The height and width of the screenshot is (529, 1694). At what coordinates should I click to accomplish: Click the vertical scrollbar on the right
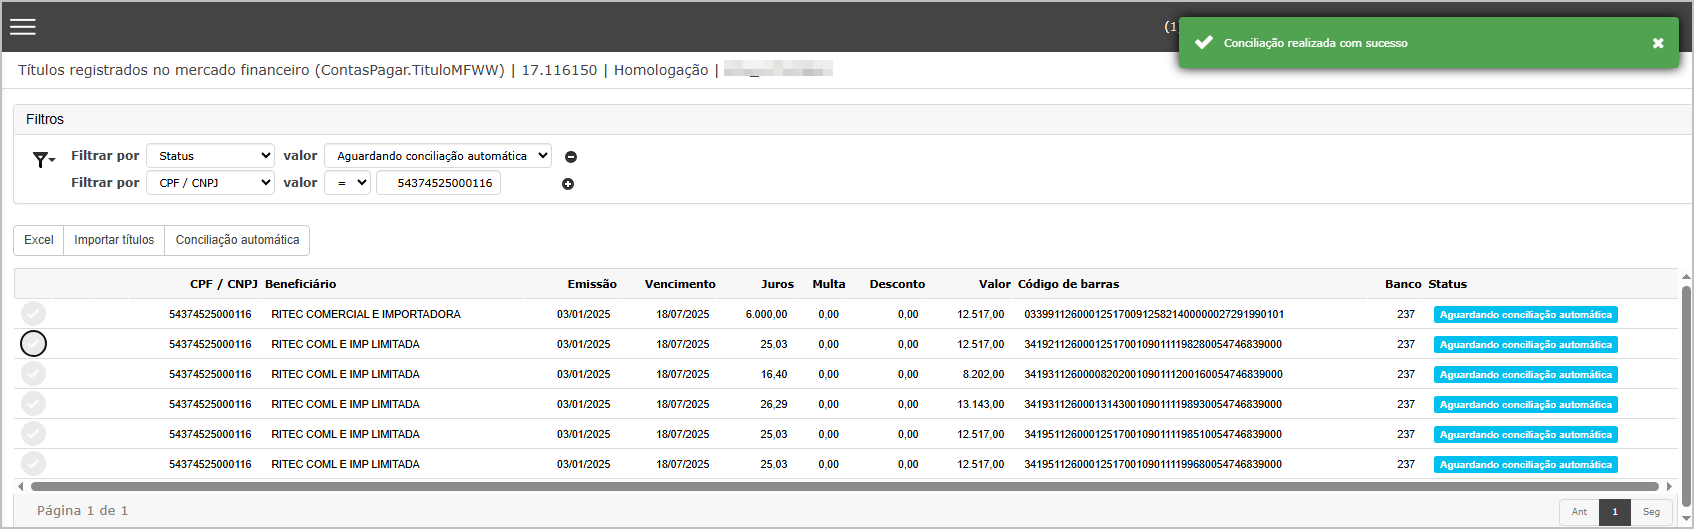point(1686,396)
